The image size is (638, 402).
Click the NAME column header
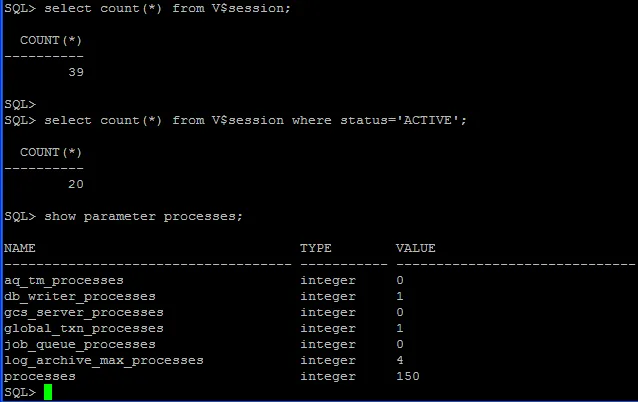coord(19,248)
